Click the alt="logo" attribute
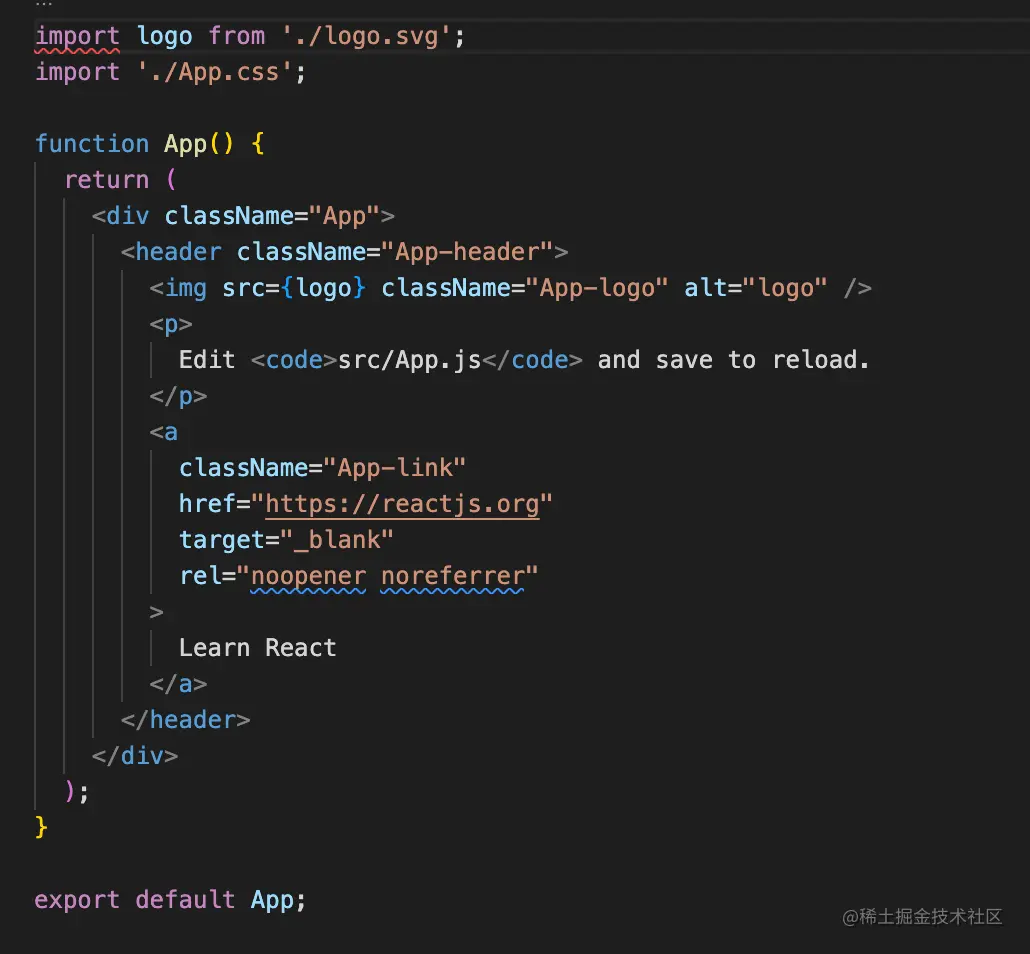The height and width of the screenshot is (954, 1030). 755,288
